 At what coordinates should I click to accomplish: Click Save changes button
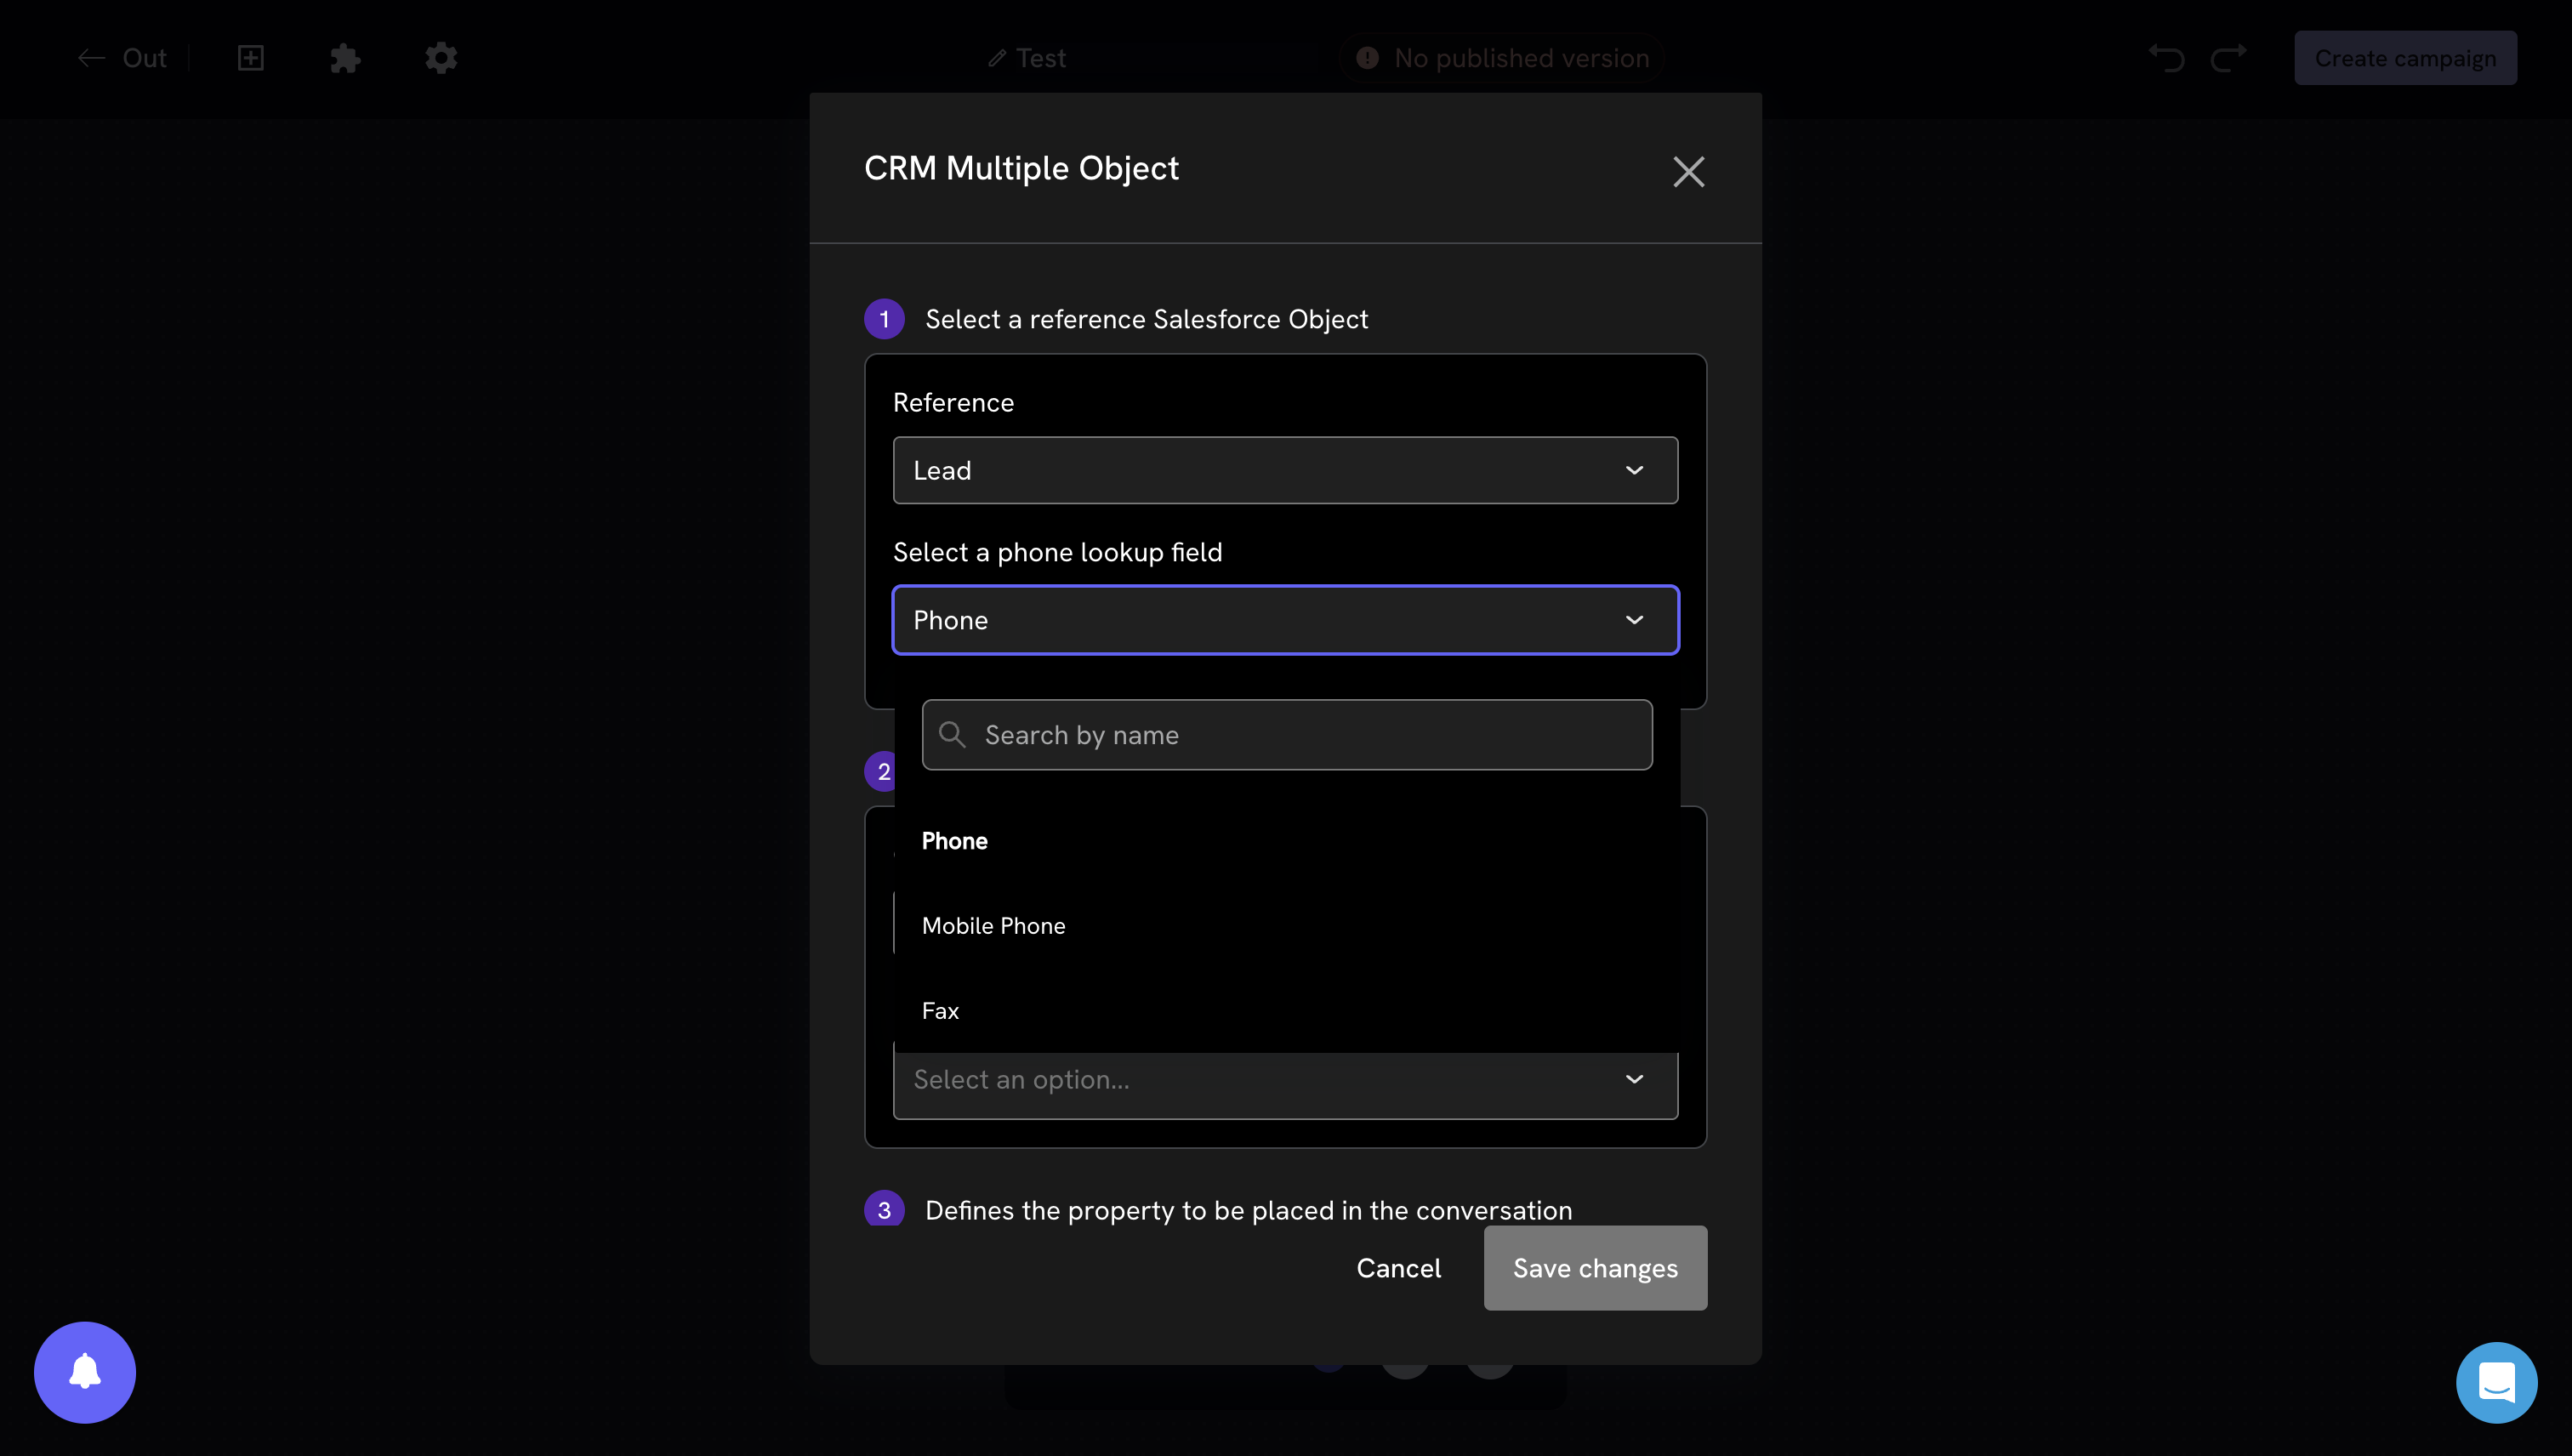click(x=1595, y=1268)
